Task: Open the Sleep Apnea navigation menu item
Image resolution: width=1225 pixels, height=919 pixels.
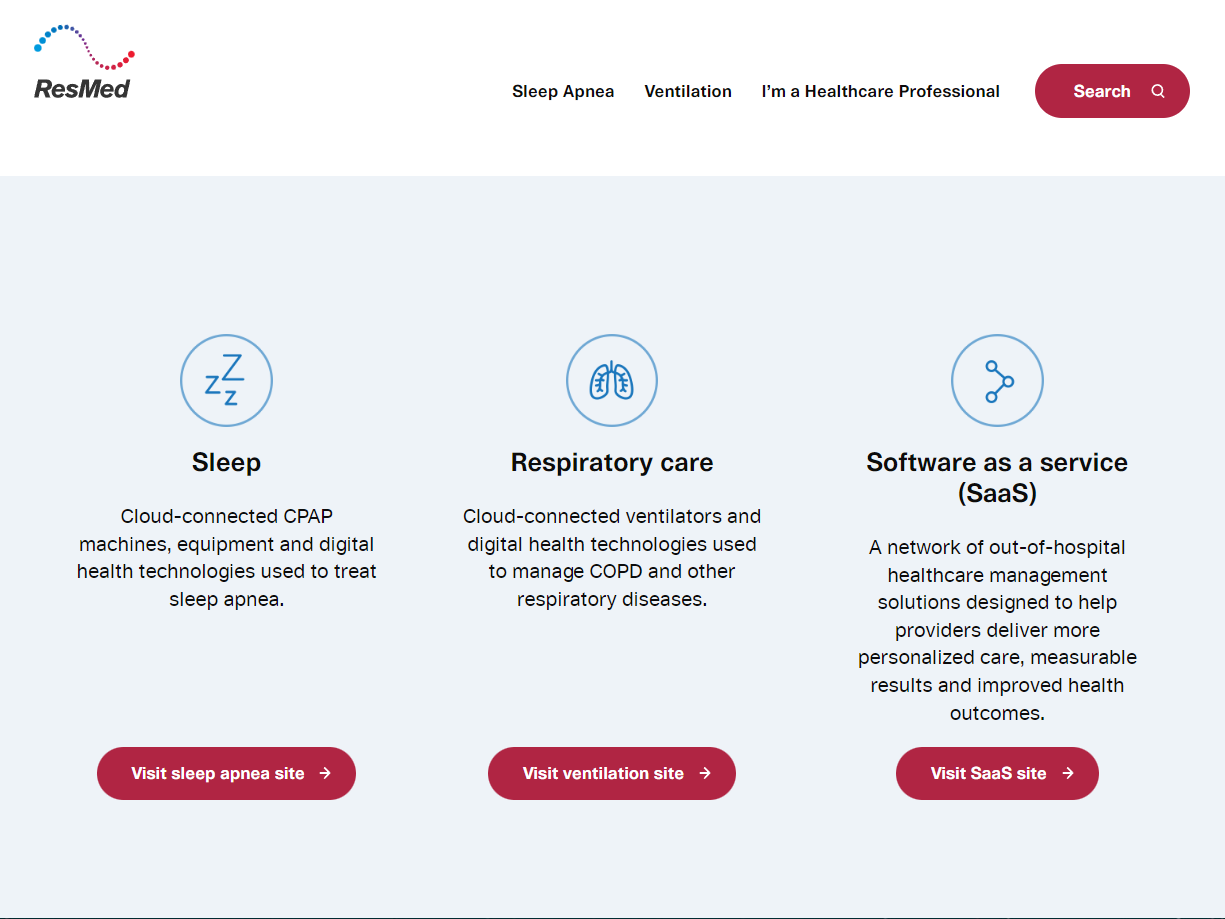Action: tap(563, 91)
